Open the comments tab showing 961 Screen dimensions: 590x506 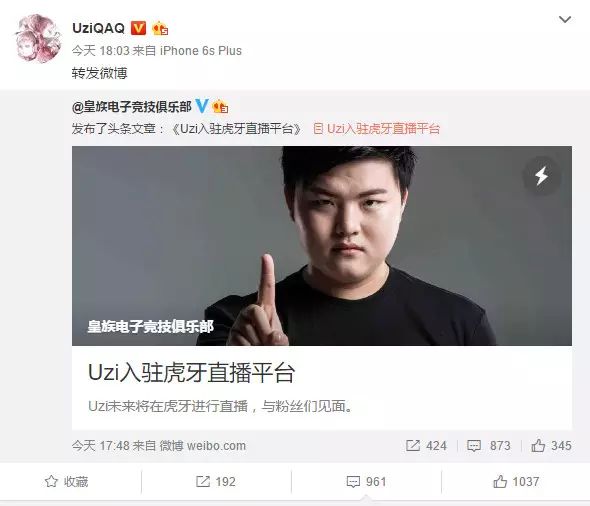(x=366, y=482)
